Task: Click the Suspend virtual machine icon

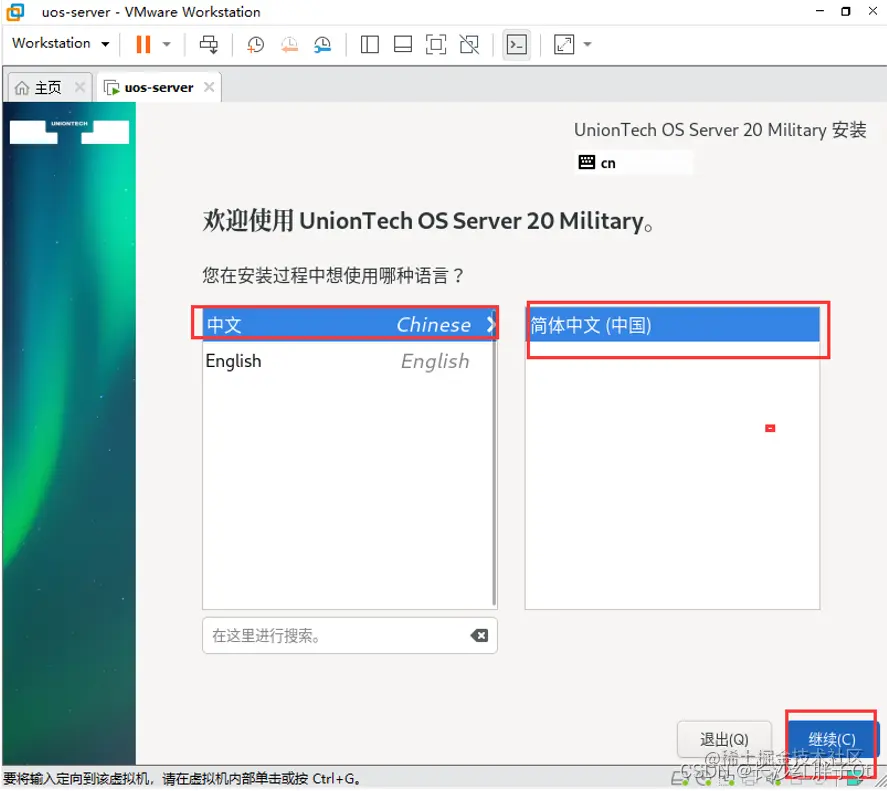Action: (x=141, y=45)
